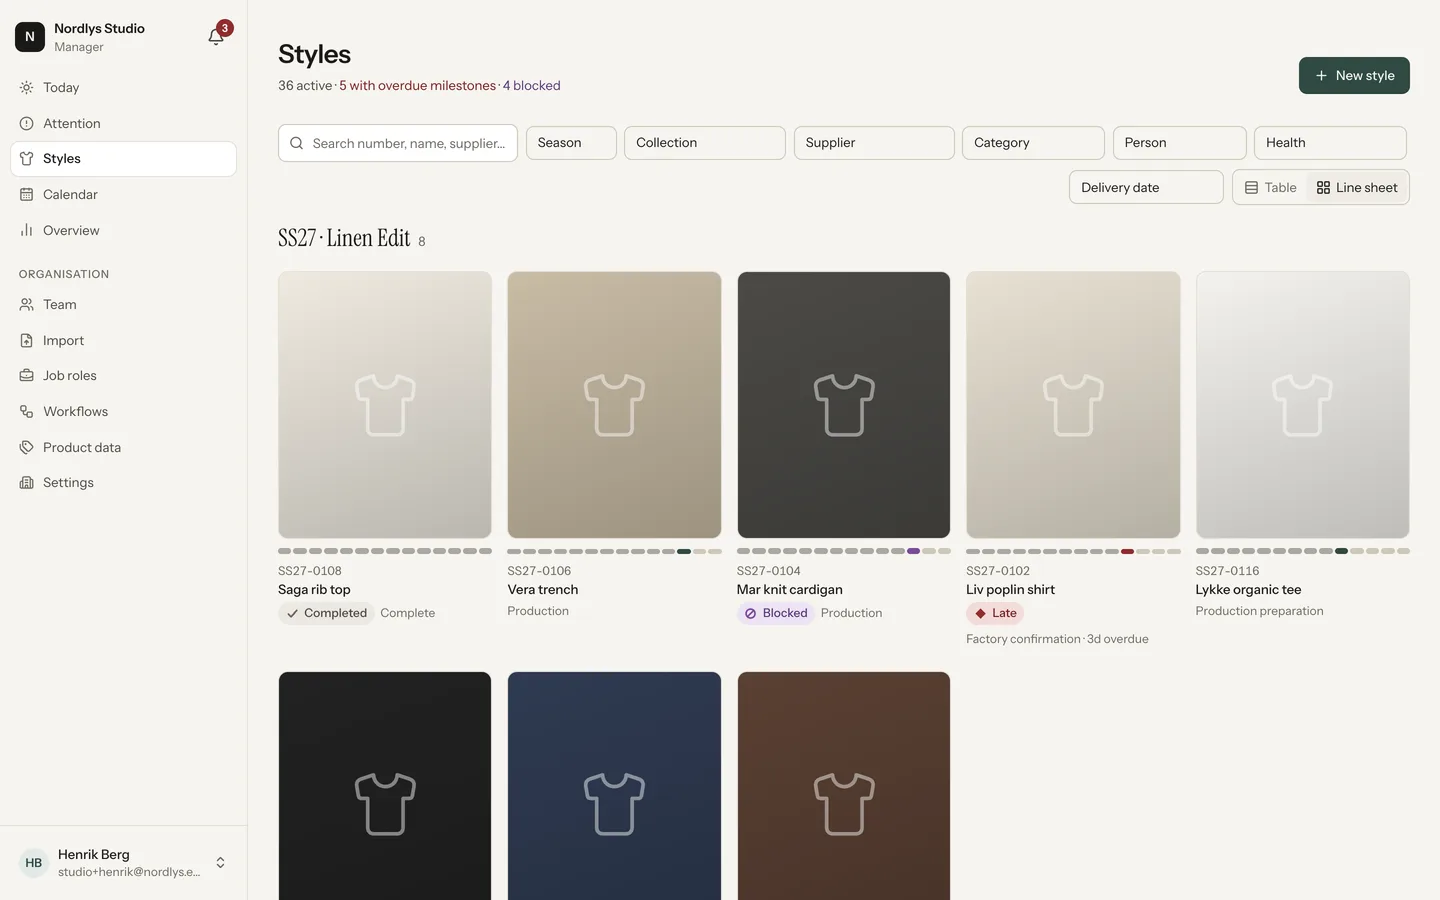Click the Saga rib top progress bar

click(385, 551)
